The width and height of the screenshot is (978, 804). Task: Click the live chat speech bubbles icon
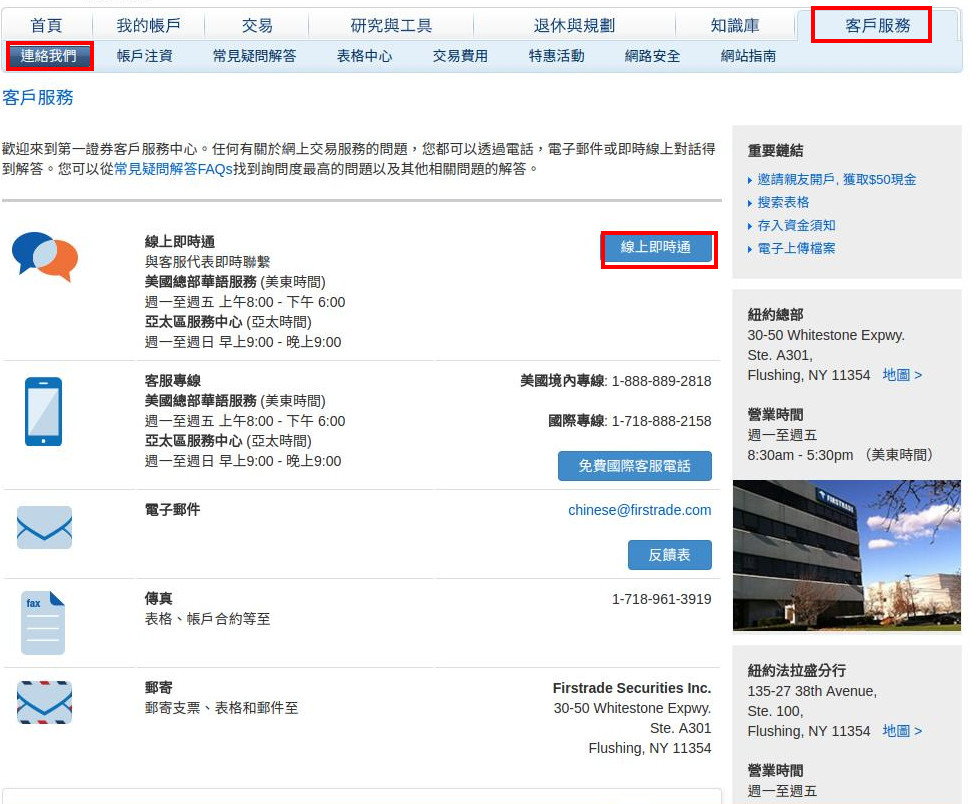click(x=45, y=256)
